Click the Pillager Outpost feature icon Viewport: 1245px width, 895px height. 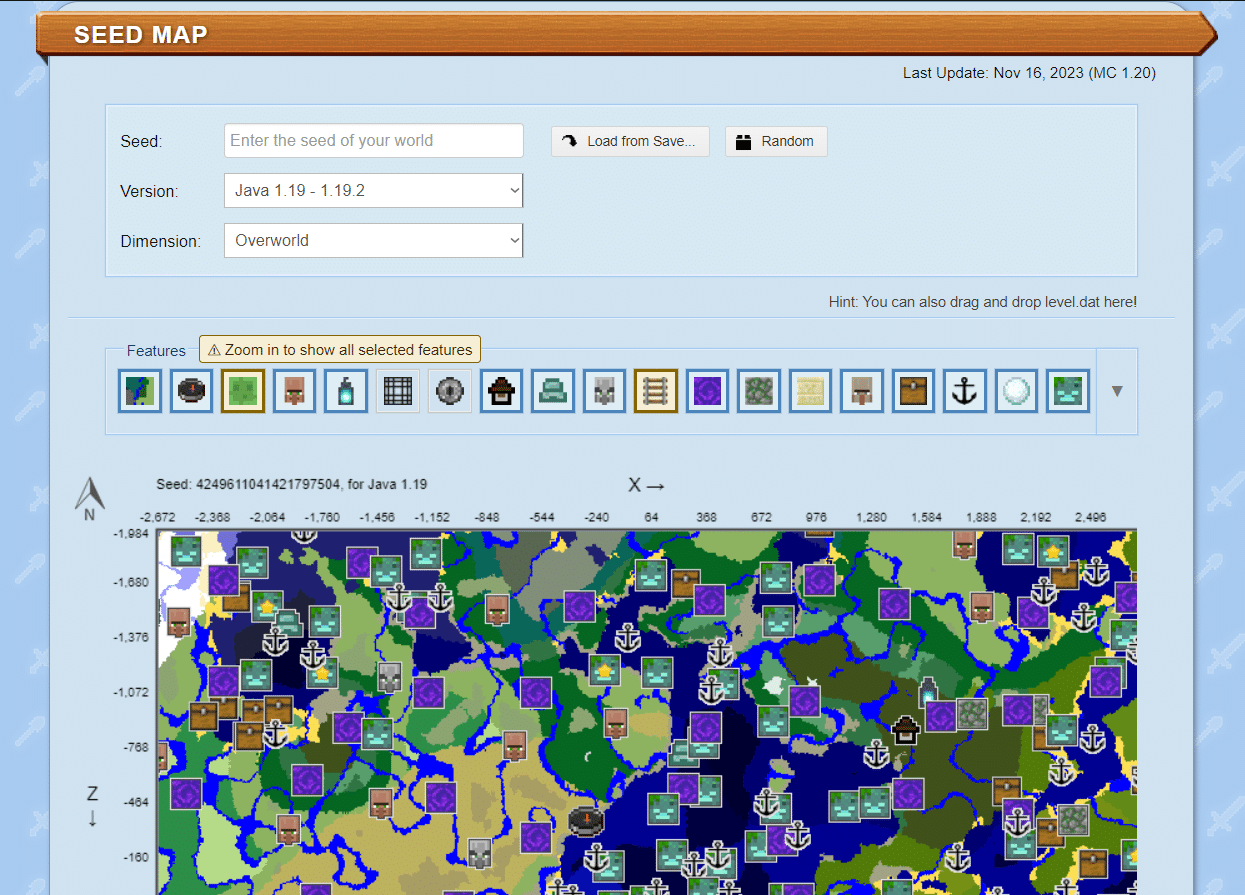(x=605, y=391)
